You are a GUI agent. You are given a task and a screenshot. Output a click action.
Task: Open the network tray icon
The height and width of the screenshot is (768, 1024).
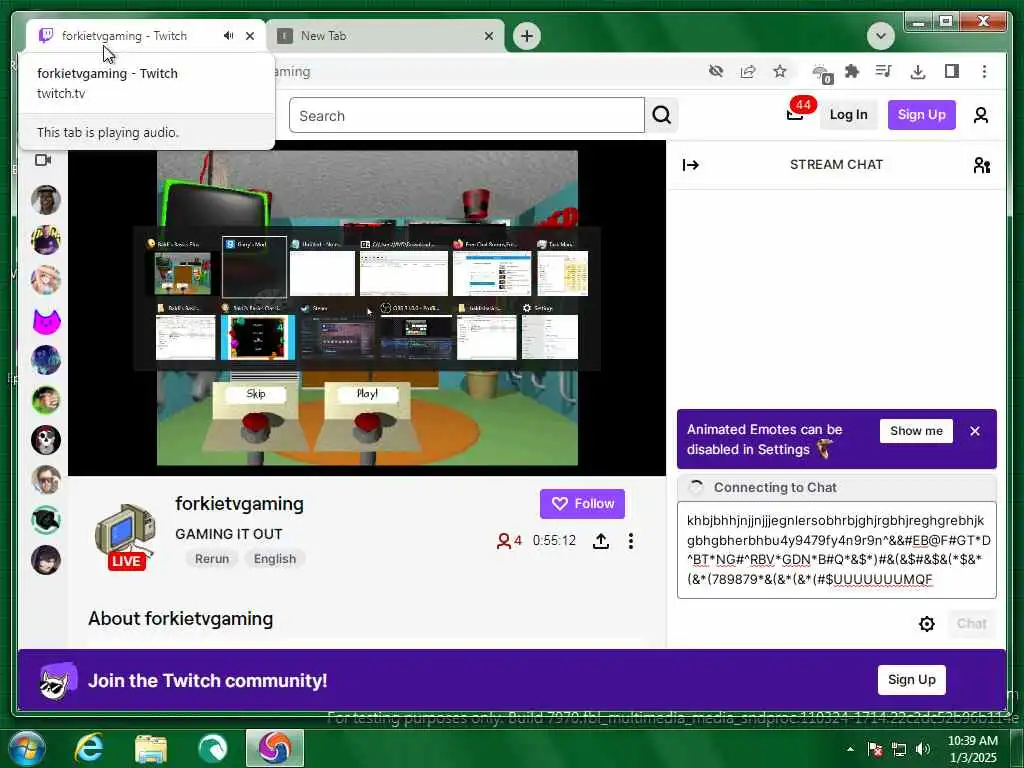click(899, 749)
